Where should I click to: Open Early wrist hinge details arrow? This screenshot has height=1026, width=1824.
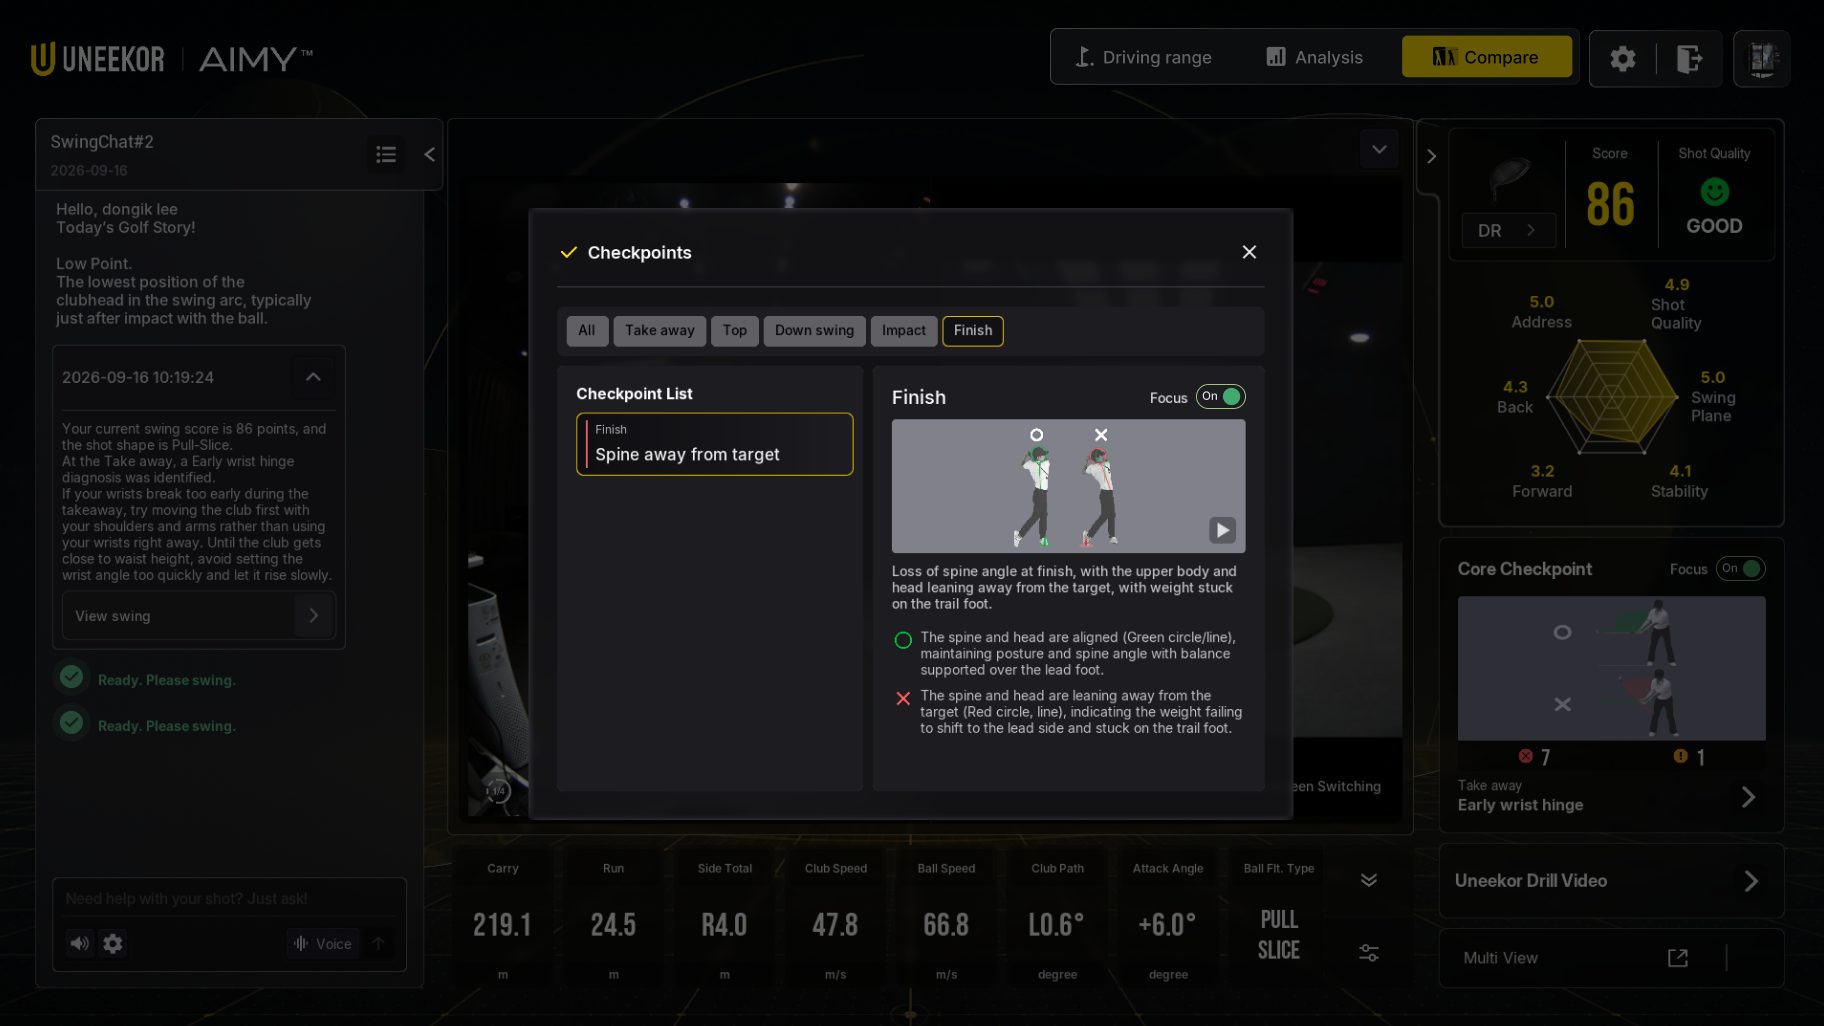click(x=1748, y=797)
